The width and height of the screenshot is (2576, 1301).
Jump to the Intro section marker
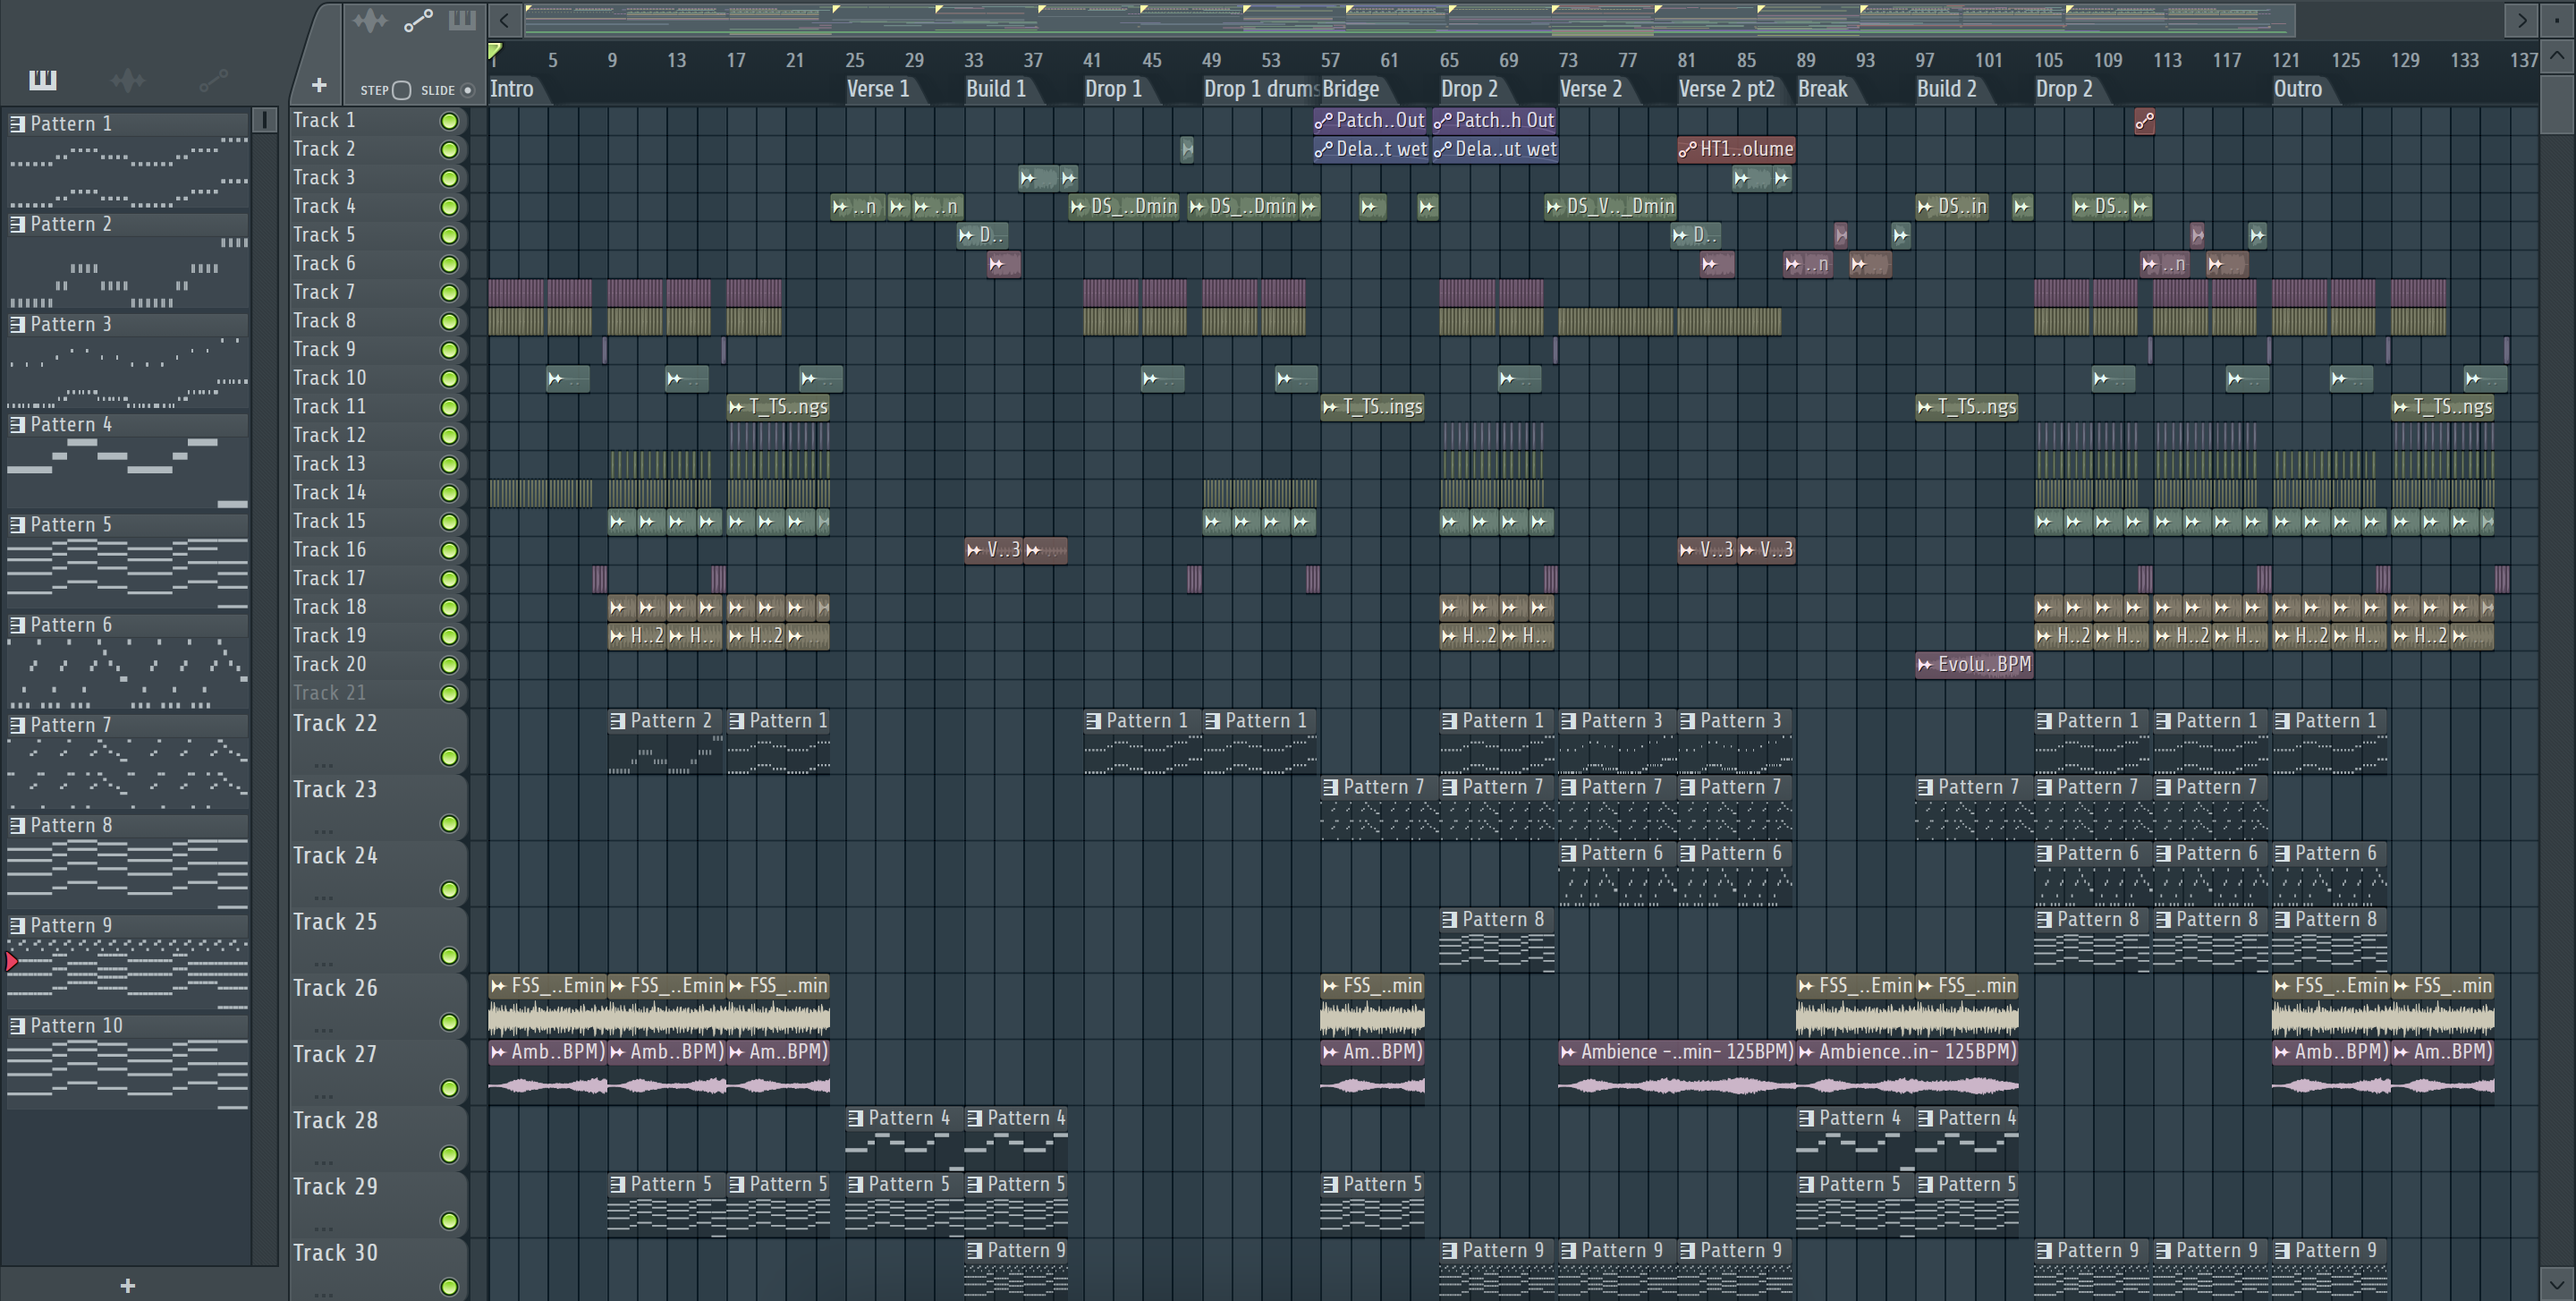click(x=512, y=89)
